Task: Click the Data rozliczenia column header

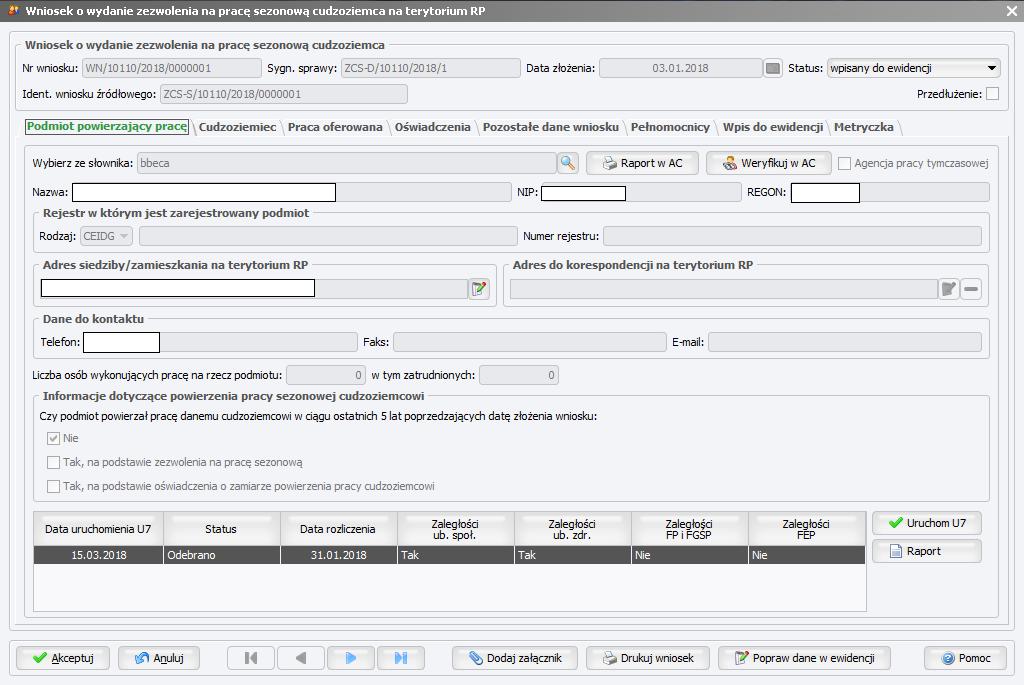Action: point(338,529)
